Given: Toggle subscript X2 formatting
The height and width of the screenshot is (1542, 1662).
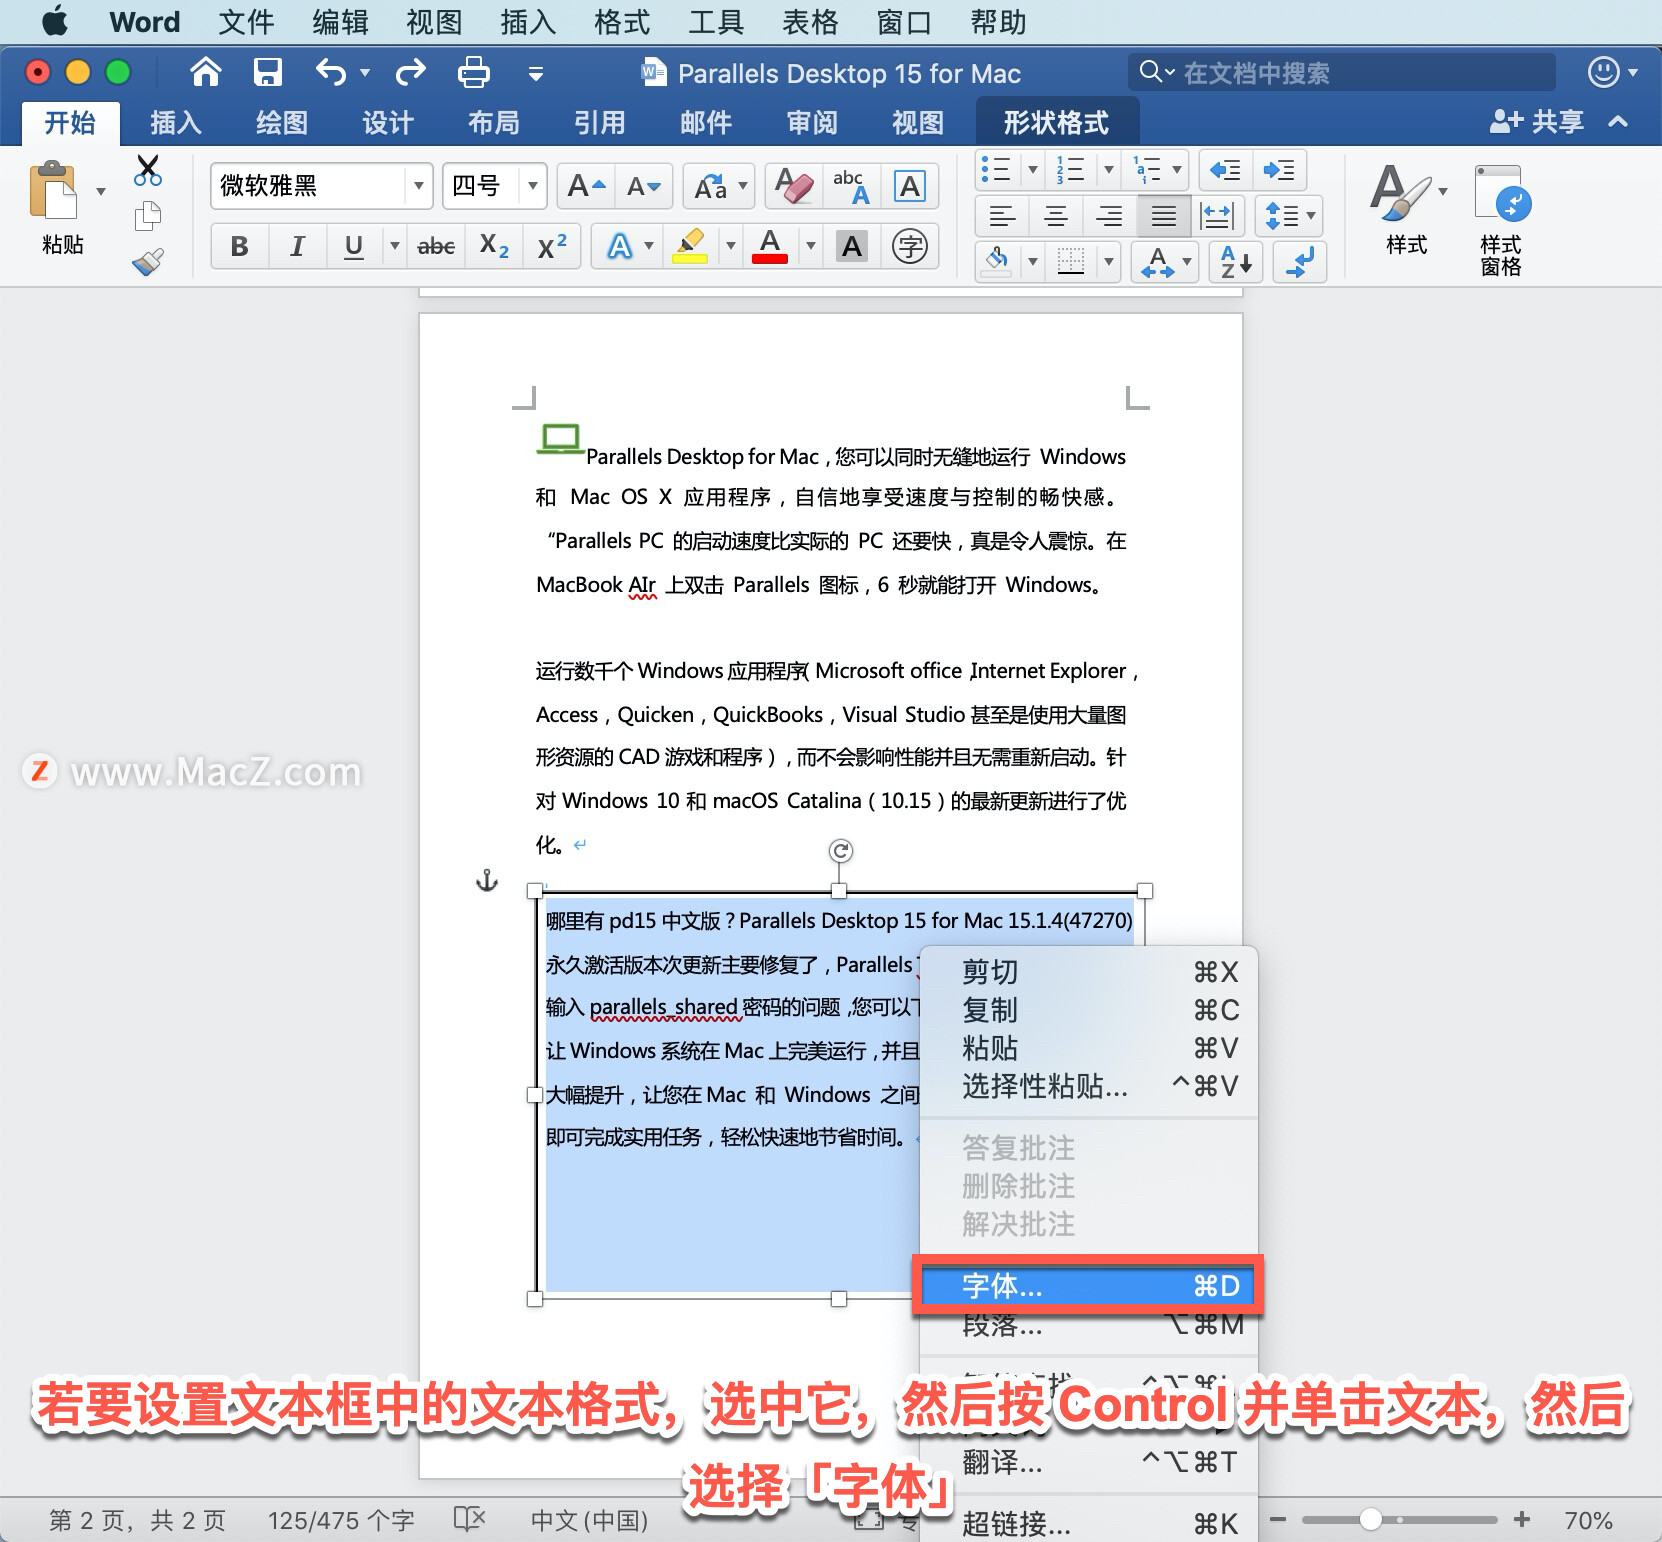Looking at the screenshot, I should click(494, 246).
